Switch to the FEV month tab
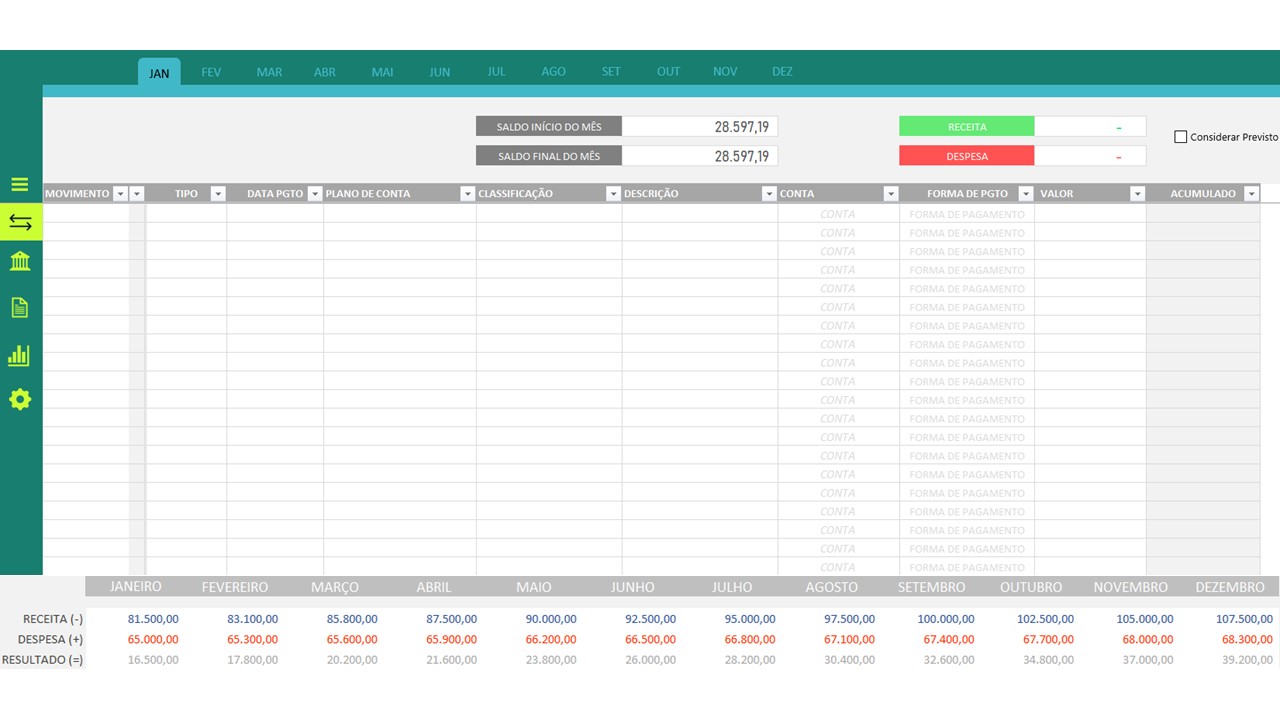1280x720 pixels. 211,72
